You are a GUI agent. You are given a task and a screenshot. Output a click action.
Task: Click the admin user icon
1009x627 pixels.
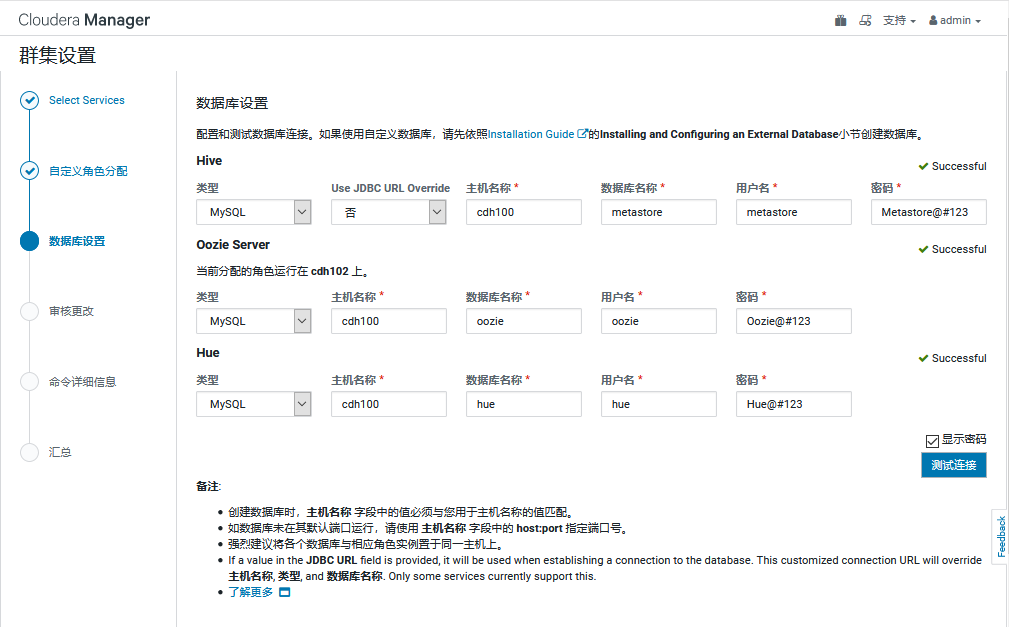tap(934, 19)
